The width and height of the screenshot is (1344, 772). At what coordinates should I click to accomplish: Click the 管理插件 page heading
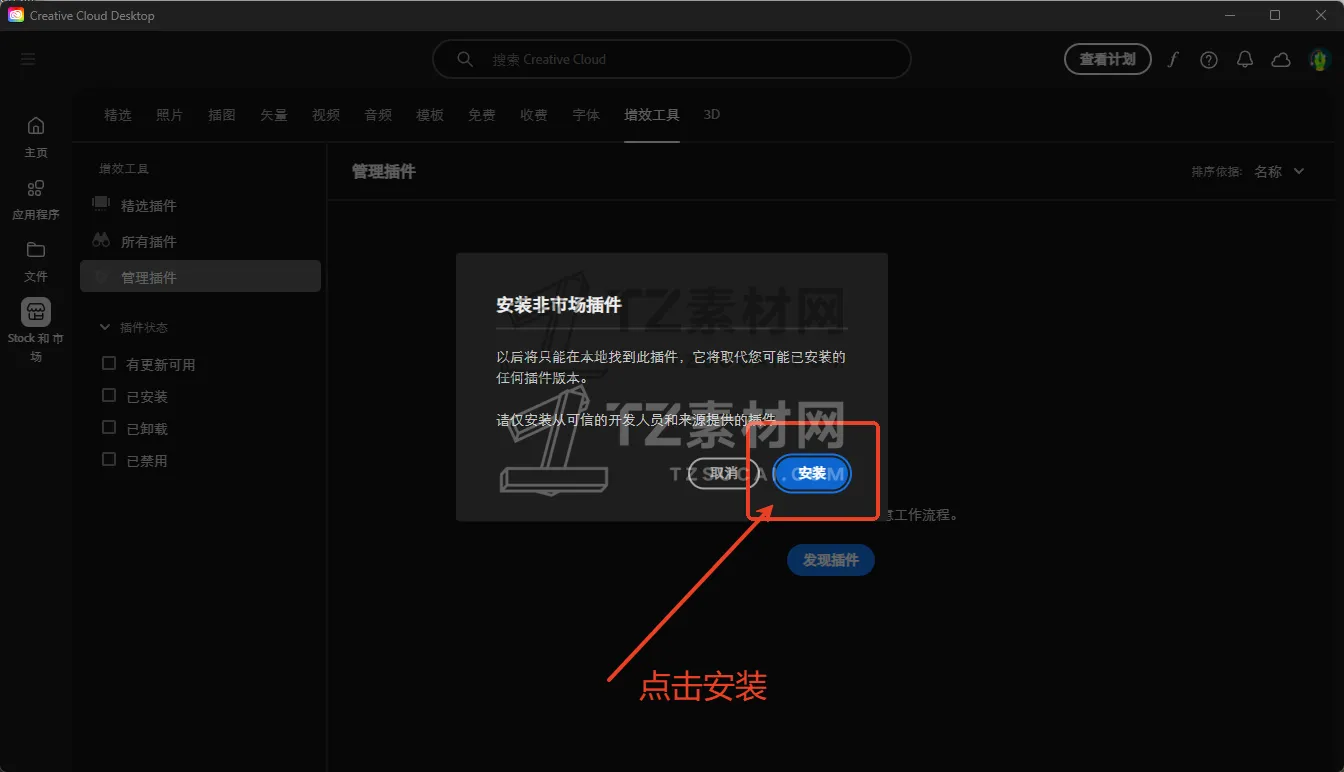384,171
